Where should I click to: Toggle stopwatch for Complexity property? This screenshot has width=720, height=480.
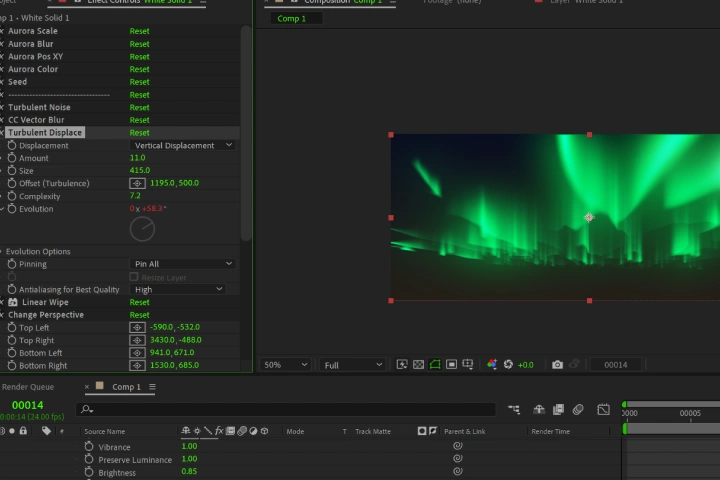pos(12,196)
